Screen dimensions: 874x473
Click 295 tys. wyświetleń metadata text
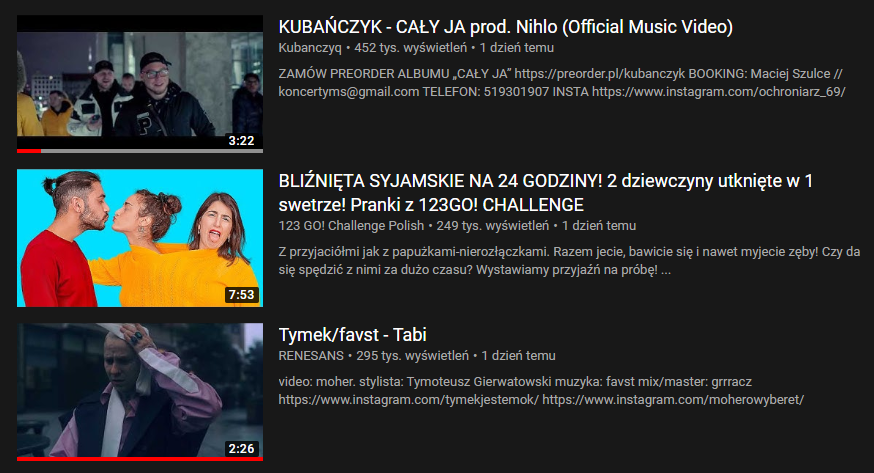point(412,355)
